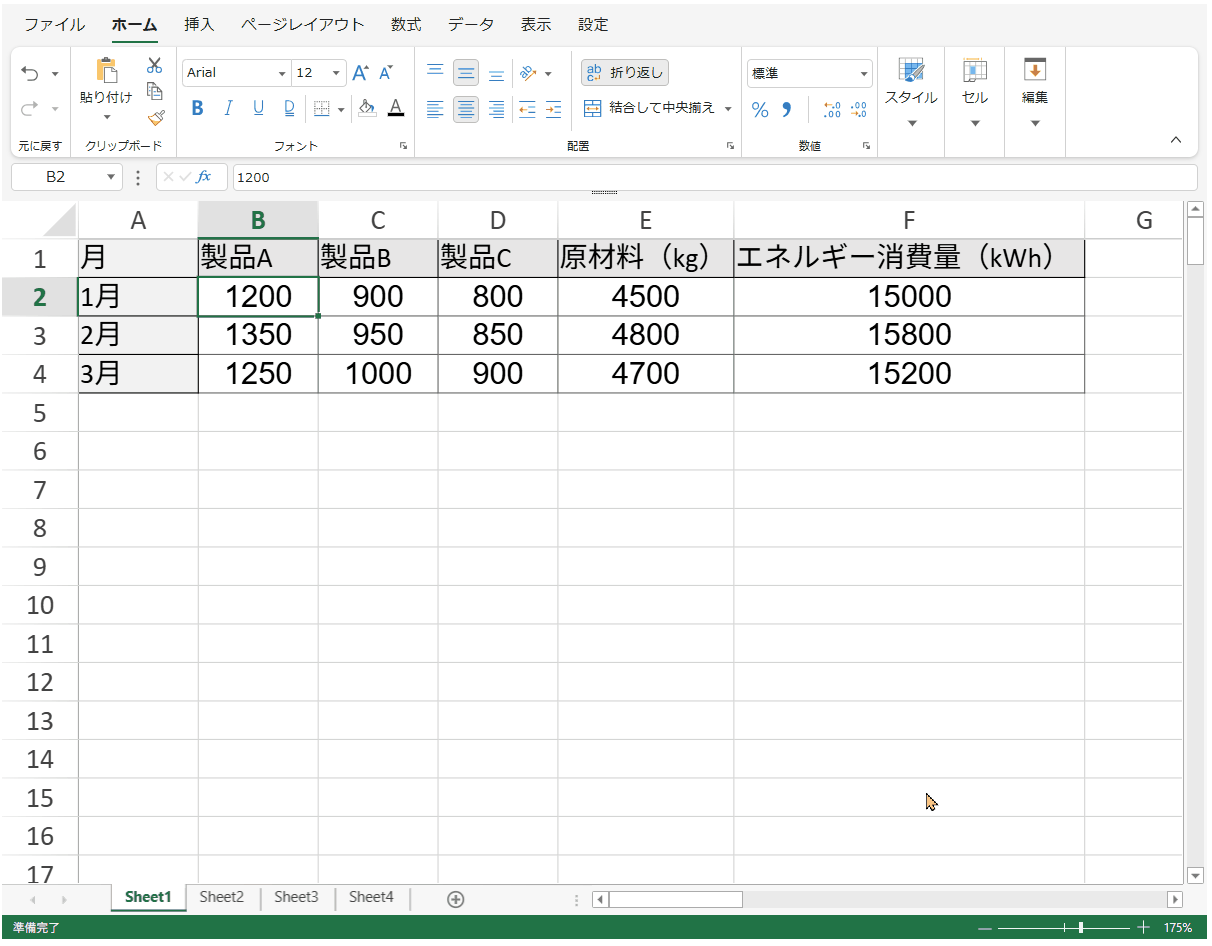Open the スタイル gallery

(911, 90)
